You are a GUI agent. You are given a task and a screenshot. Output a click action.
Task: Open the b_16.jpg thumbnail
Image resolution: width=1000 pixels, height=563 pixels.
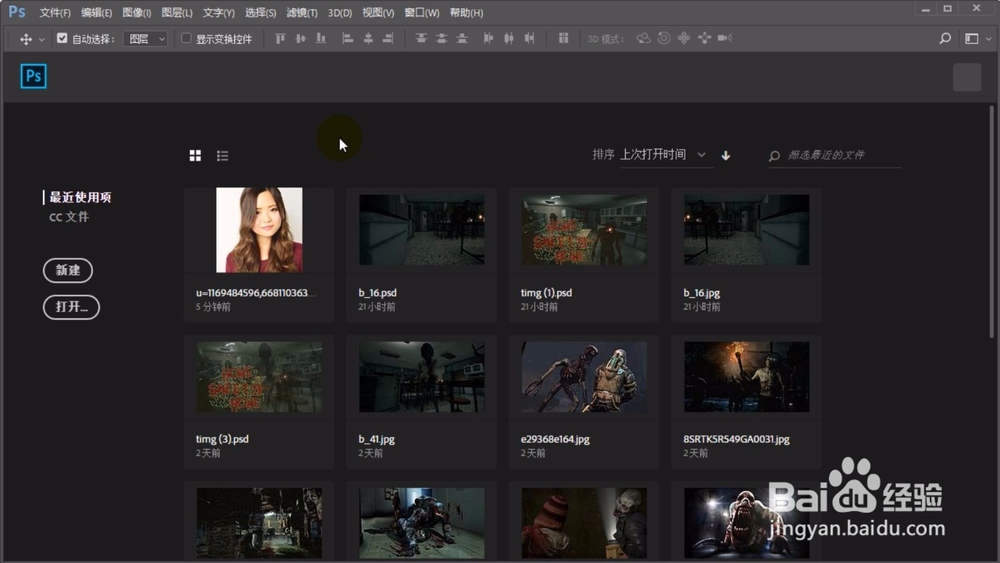[747, 230]
